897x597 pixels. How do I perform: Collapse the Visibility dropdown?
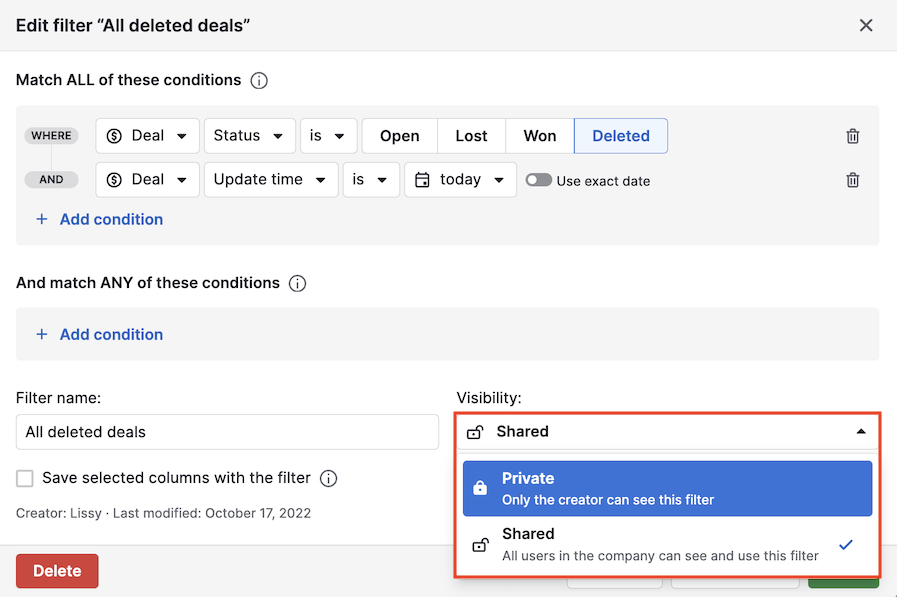(x=860, y=431)
